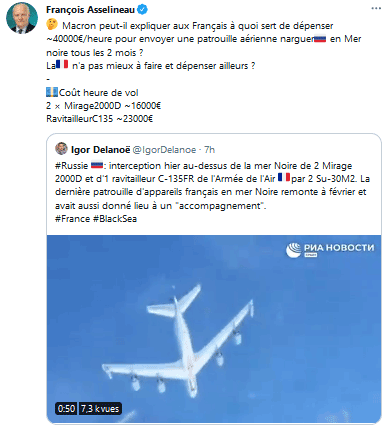The height and width of the screenshot is (427, 385).
Task: Click the Russian flag emoji after narguer
Action: pos(320,39)
